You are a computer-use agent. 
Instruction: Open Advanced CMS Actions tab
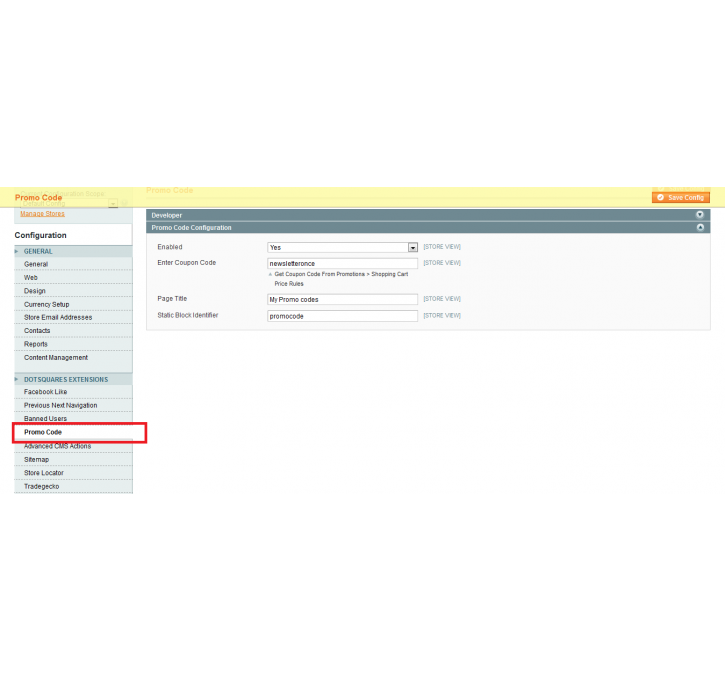click(74, 446)
